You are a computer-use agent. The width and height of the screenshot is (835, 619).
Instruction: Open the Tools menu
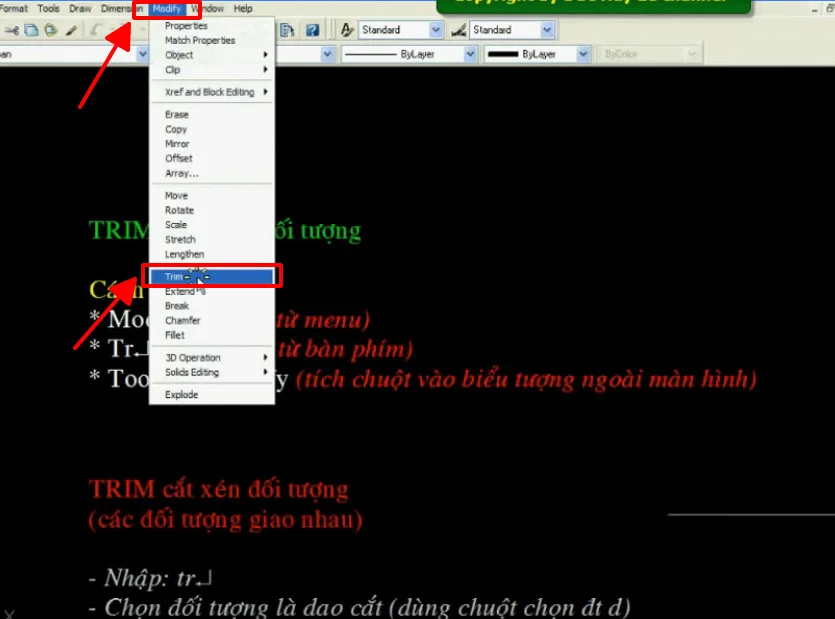[x=48, y=9]
